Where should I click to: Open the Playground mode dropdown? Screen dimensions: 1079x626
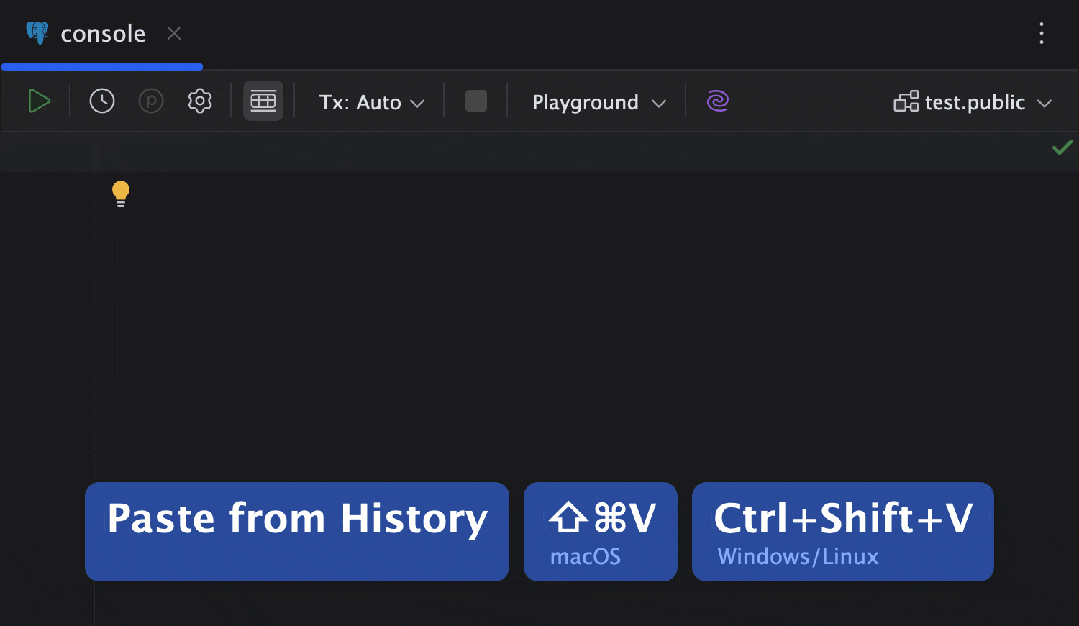[599, 102]
